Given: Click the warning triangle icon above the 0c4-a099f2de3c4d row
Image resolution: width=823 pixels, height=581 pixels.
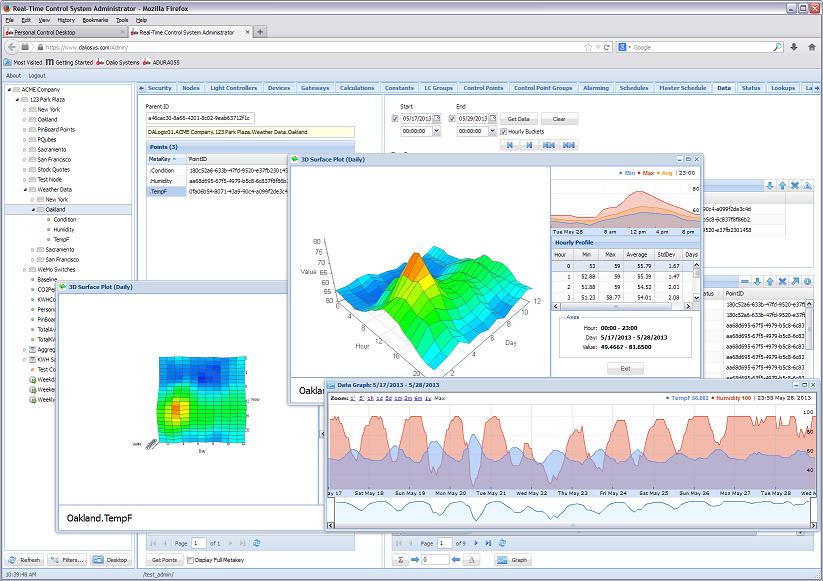Looking at the screenshot, I should (808, 185).
